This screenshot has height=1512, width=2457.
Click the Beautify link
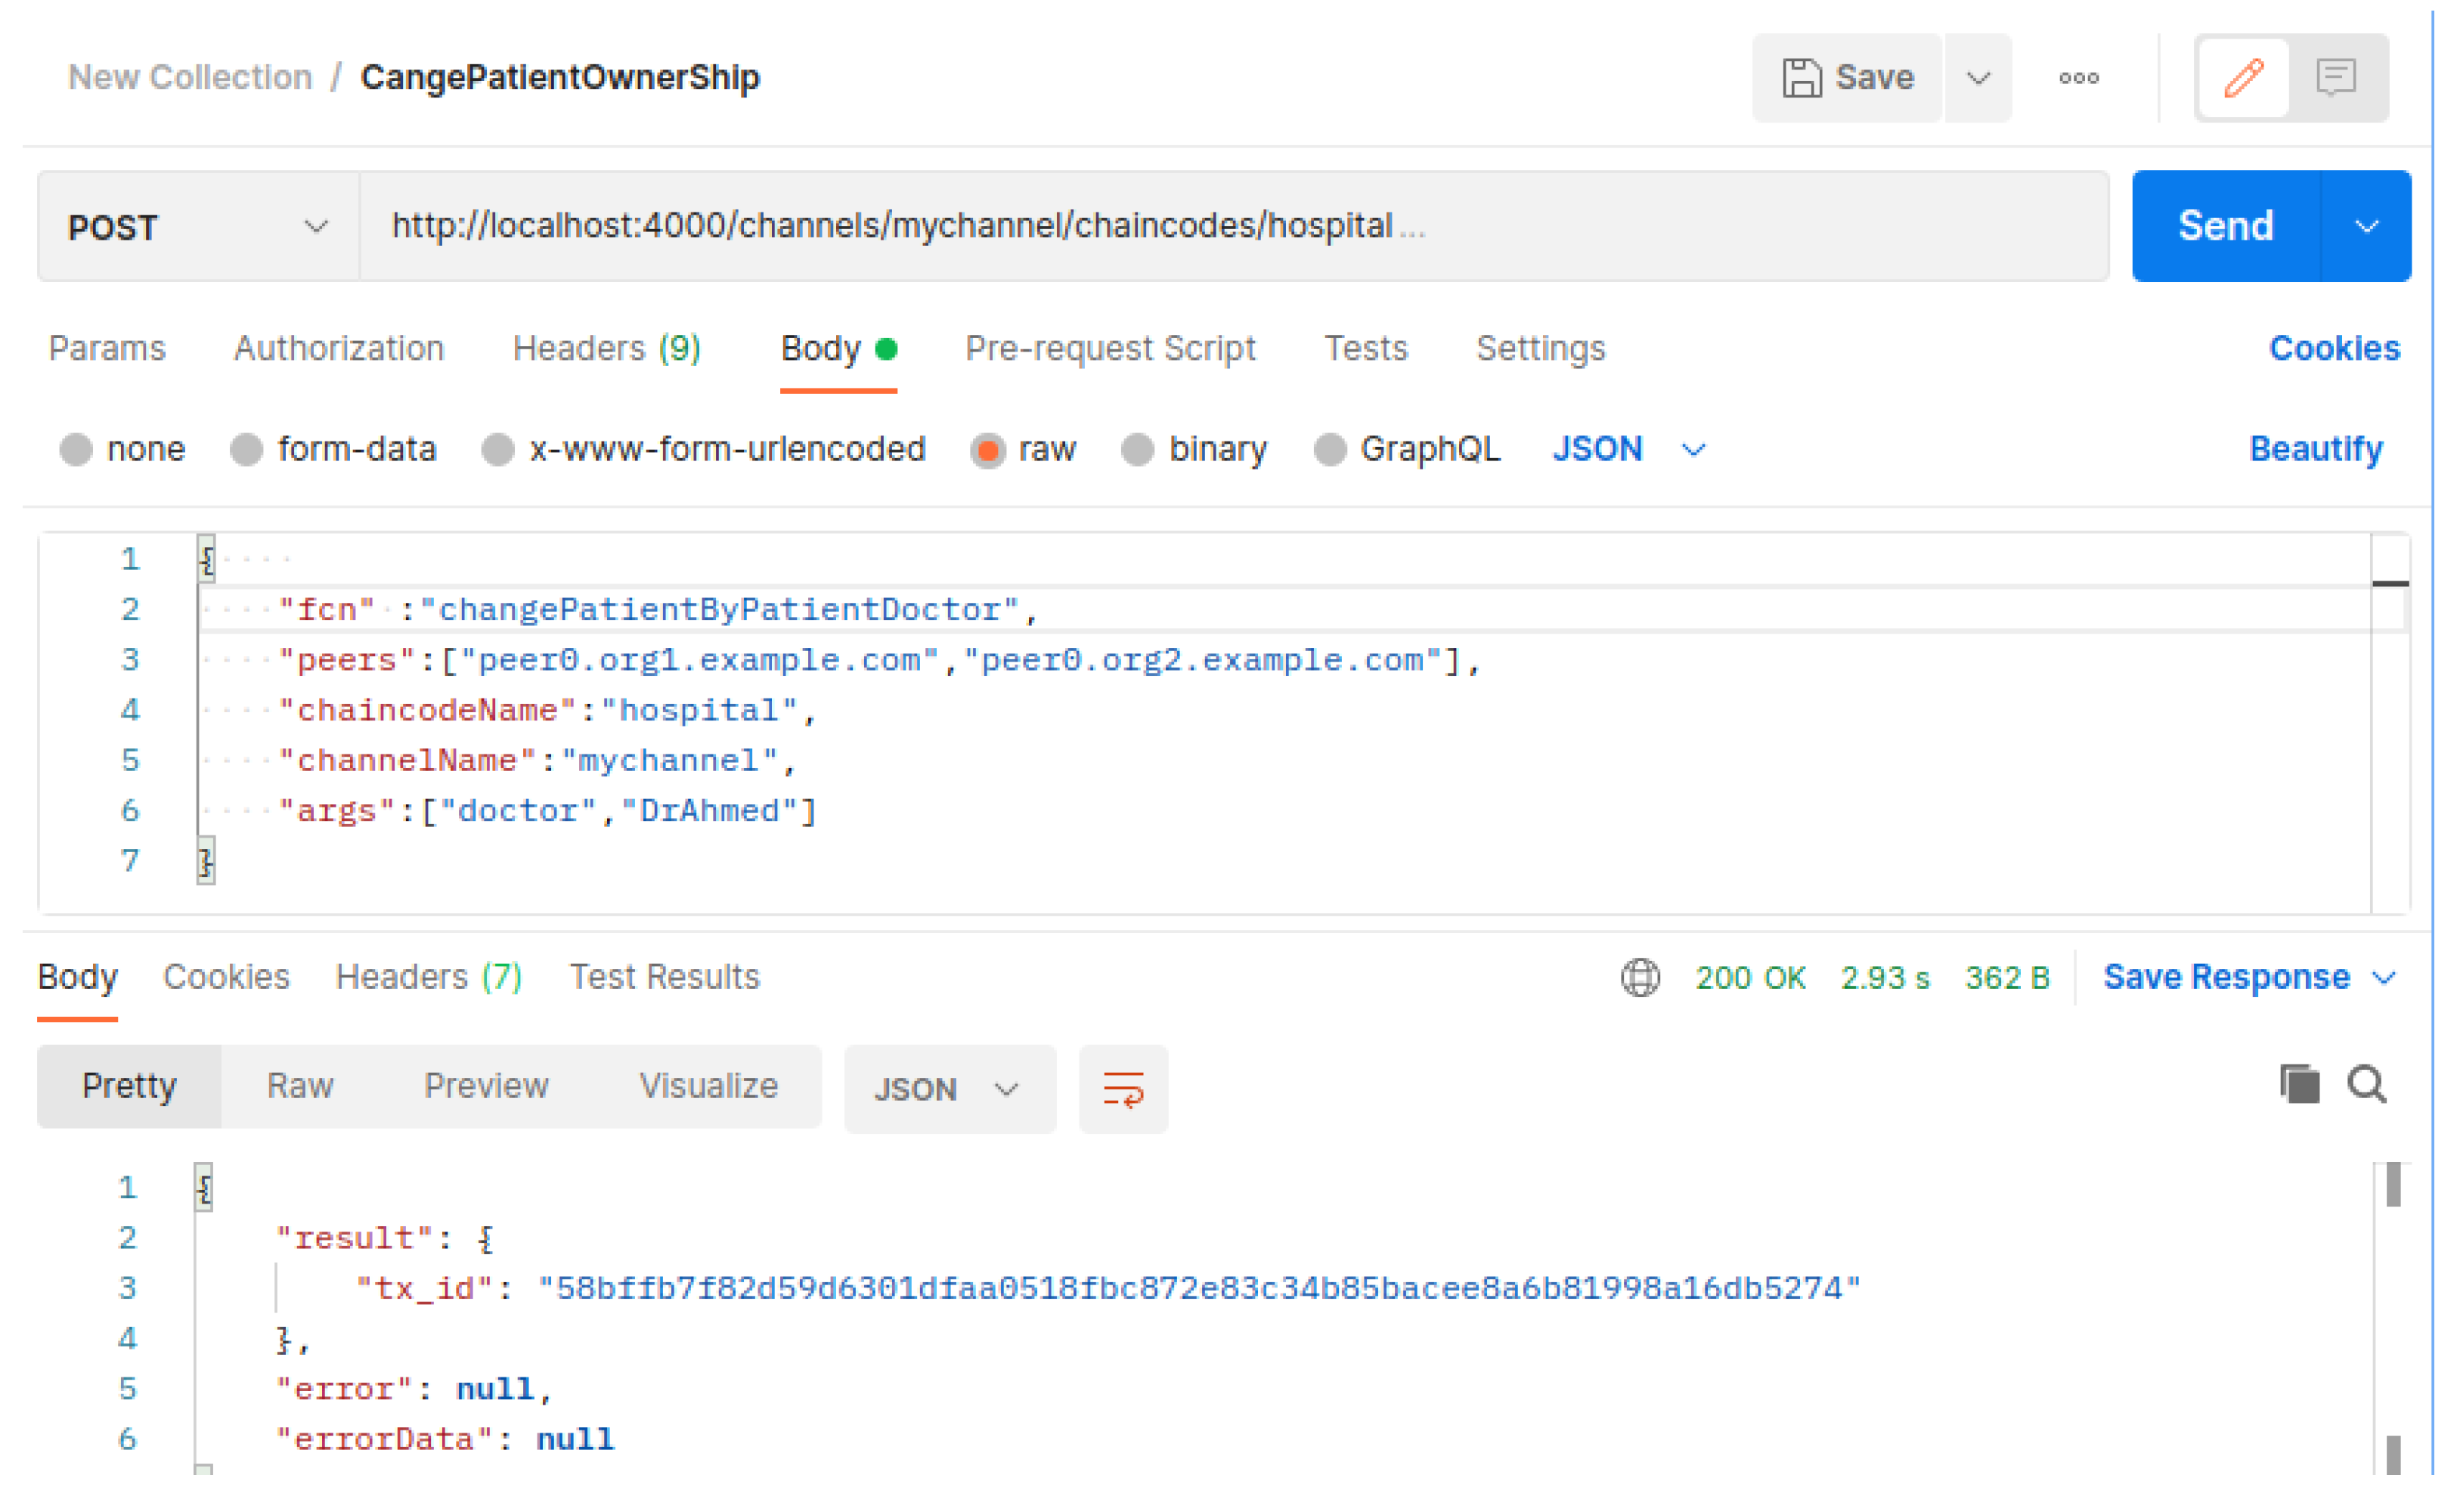pos(2315,449)
